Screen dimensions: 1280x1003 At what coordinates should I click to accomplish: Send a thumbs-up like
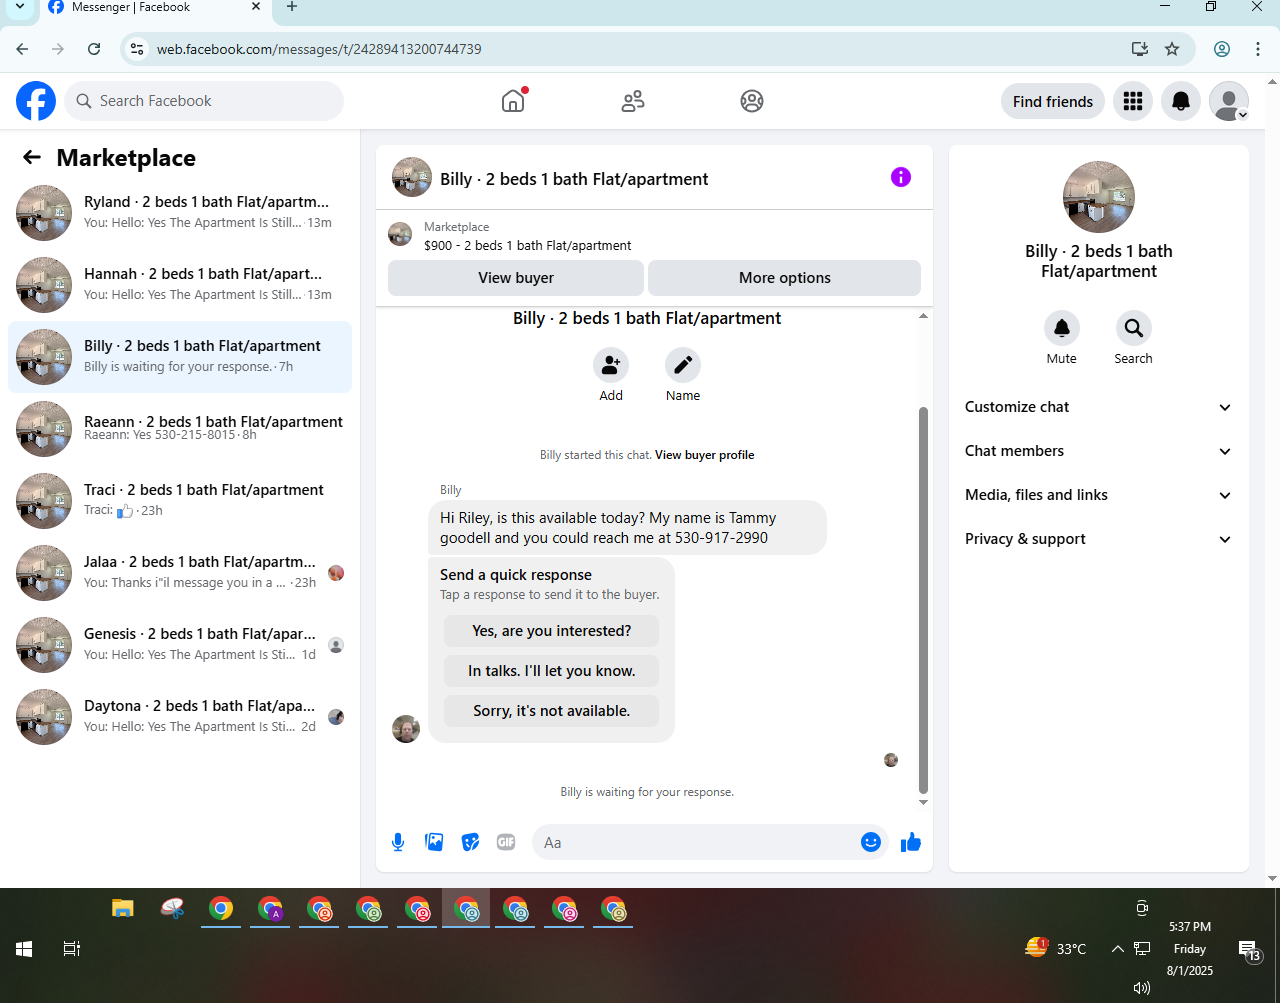click(x=910, y=842)
